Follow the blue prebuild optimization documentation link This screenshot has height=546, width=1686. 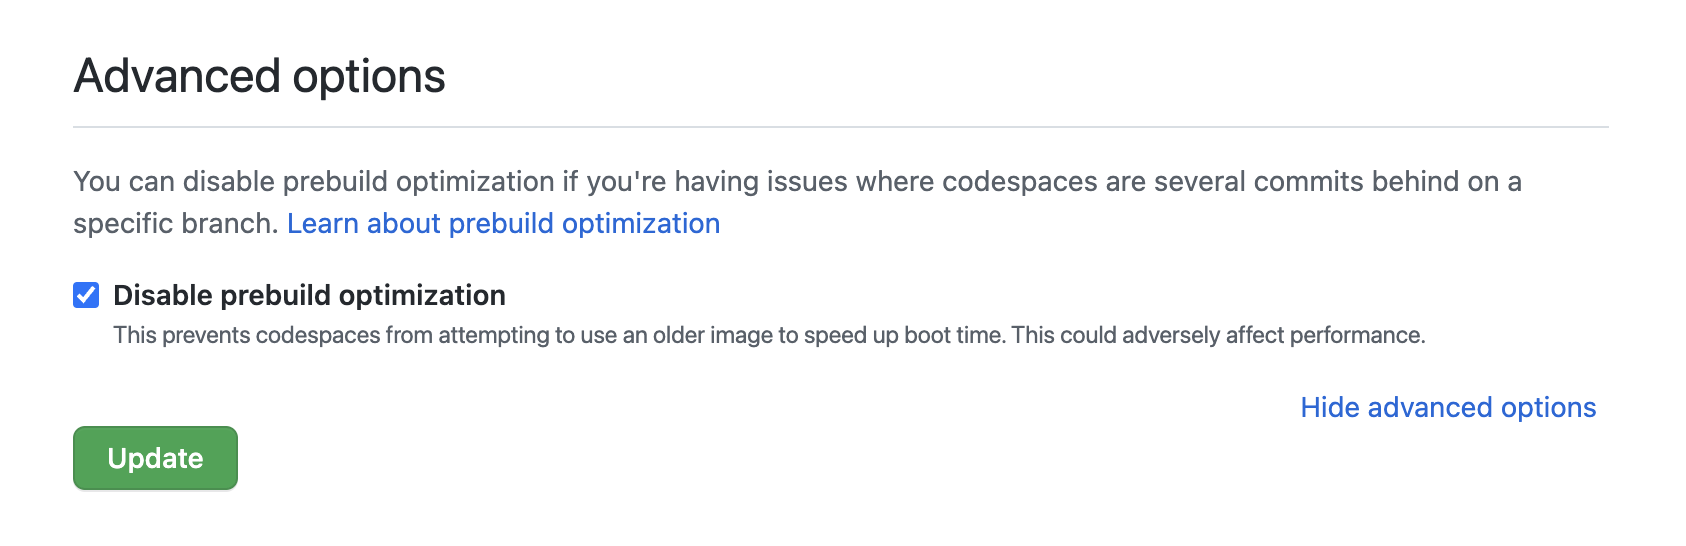click(503, 223)
